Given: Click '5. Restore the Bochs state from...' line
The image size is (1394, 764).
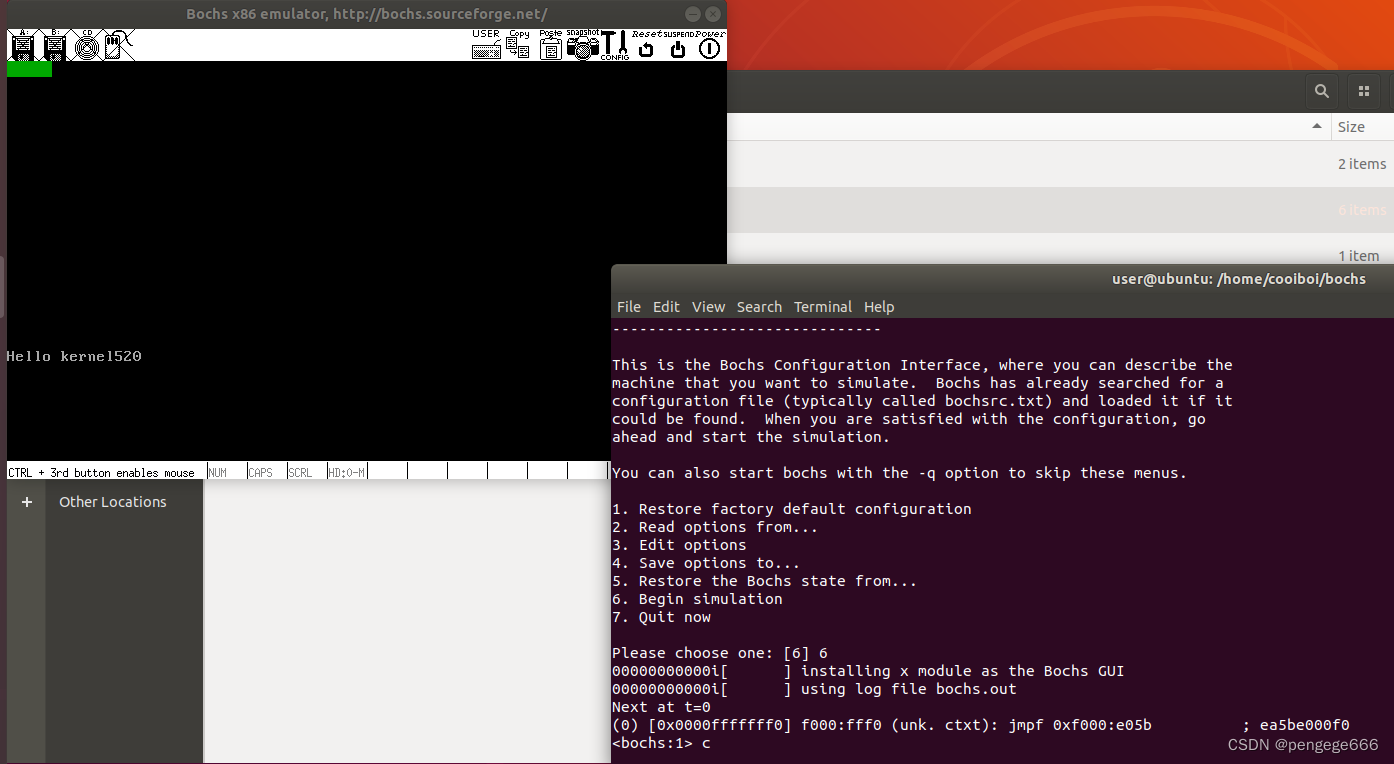Looking at the screenshot, I should point(764,581).
